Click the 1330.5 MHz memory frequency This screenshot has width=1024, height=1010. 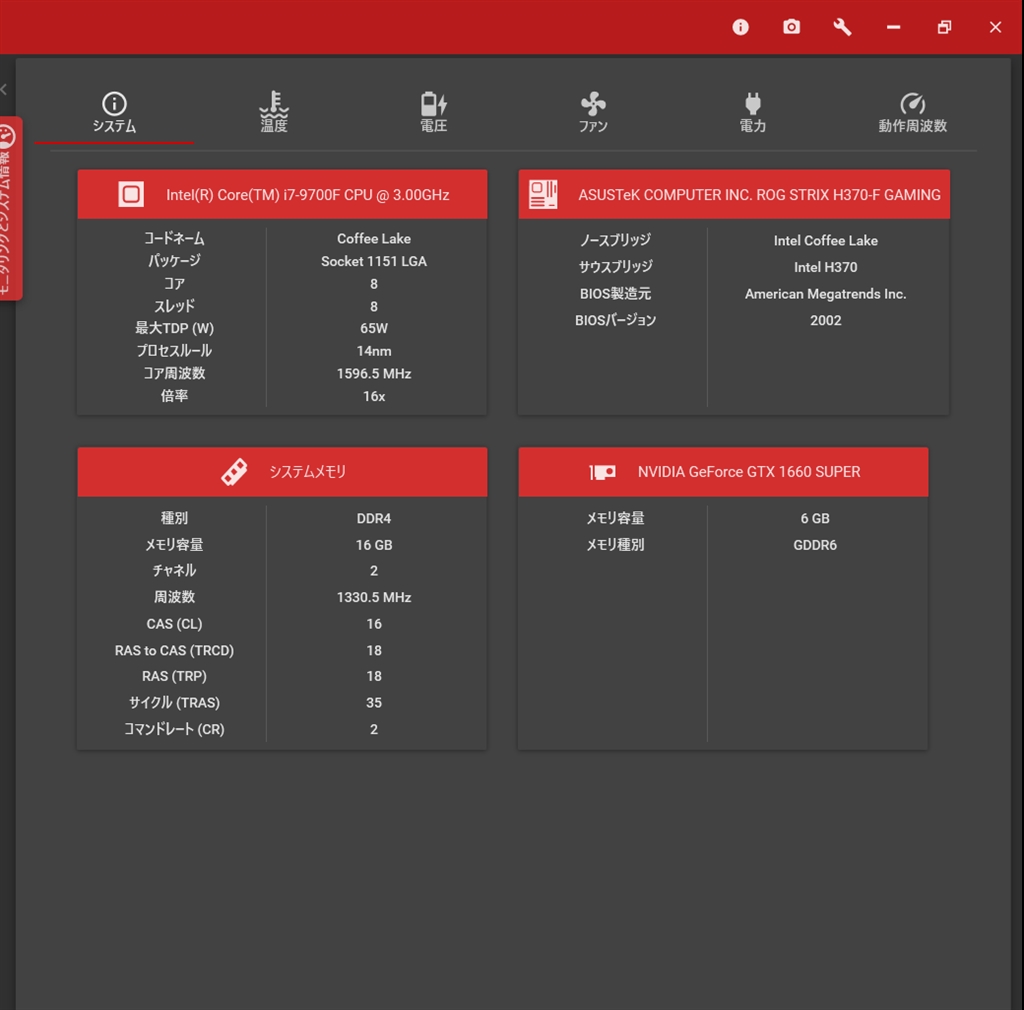click(x=374, y=597)
